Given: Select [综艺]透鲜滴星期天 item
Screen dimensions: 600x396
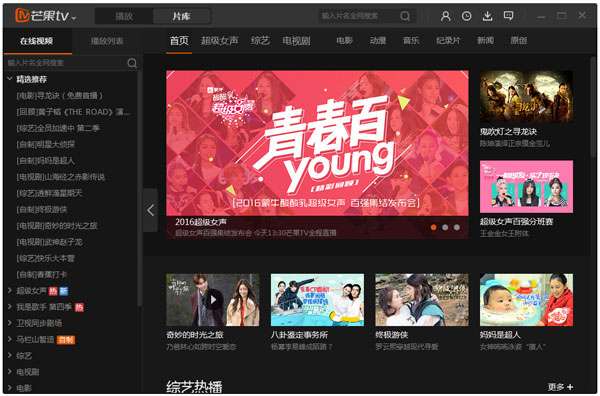Looking at the screenshot, I should [x=49, y=193].
